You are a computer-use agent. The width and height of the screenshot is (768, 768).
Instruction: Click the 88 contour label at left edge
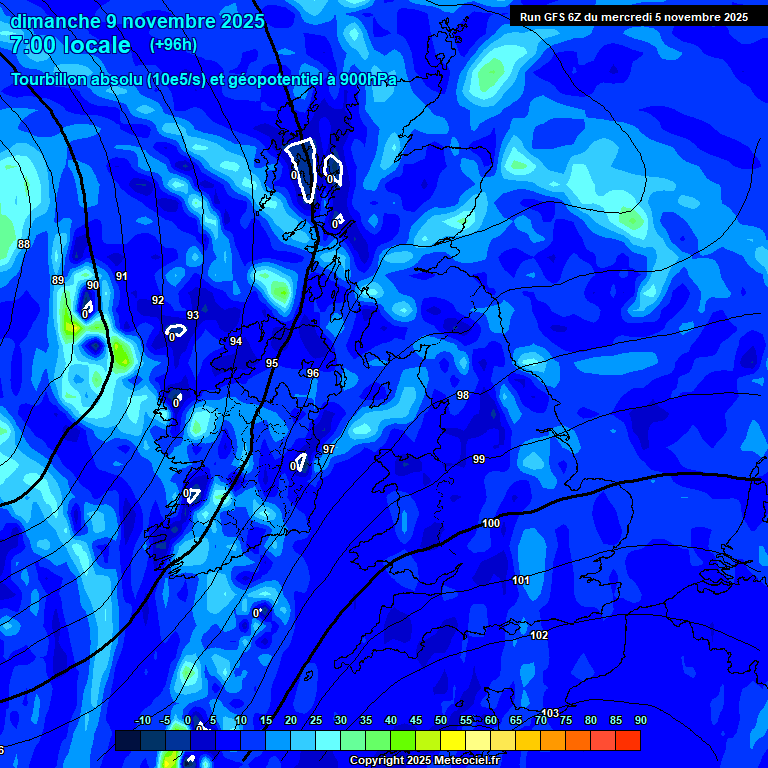tap(24, 244)
